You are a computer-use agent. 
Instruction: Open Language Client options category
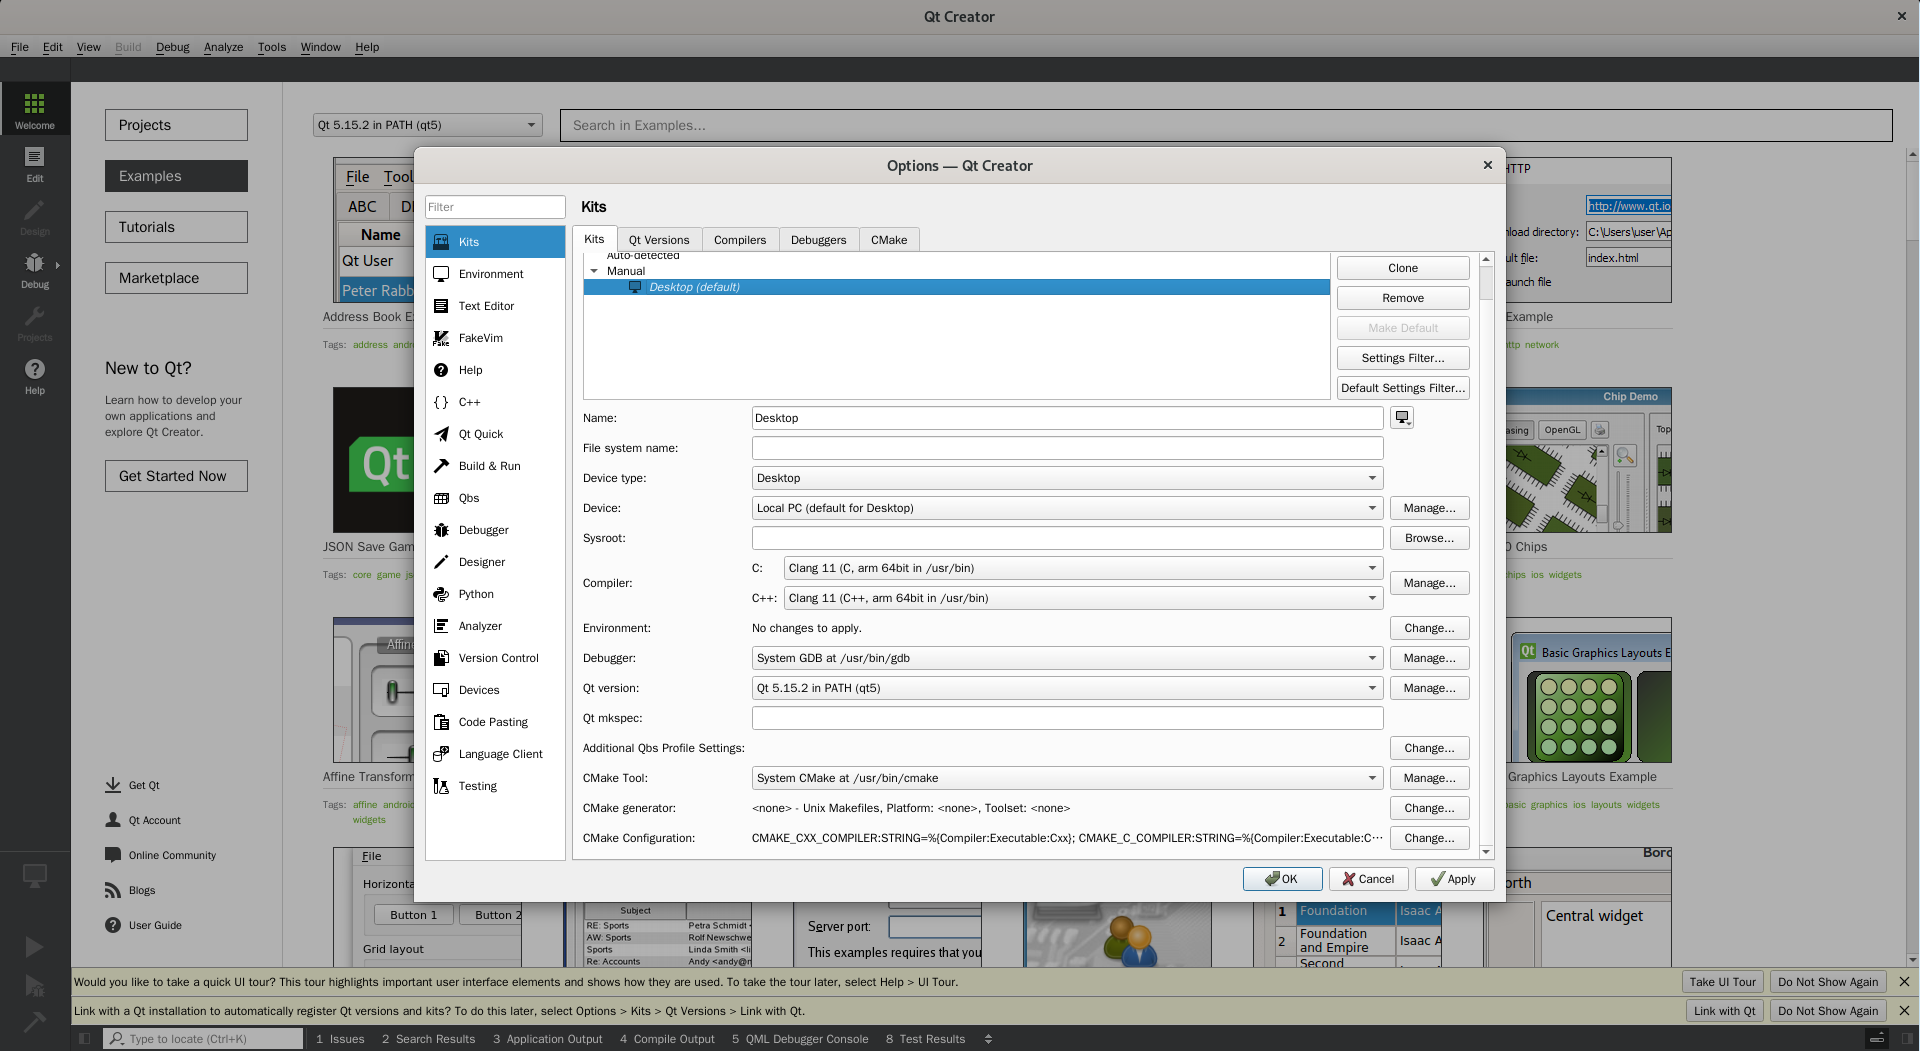[x=495, y=754]
